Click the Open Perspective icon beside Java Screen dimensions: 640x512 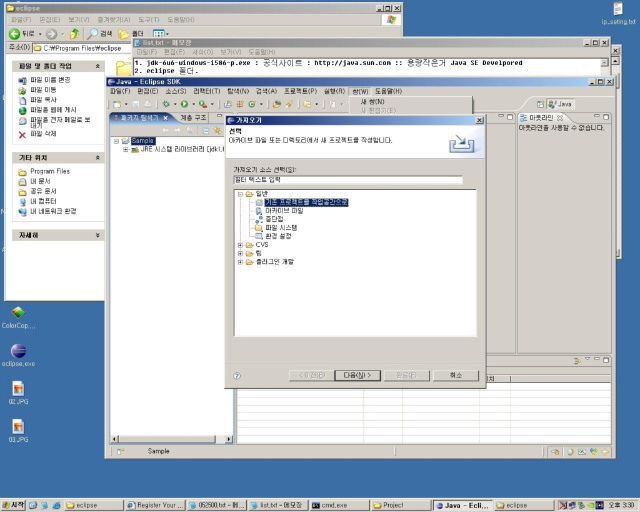tap(540, 105)
